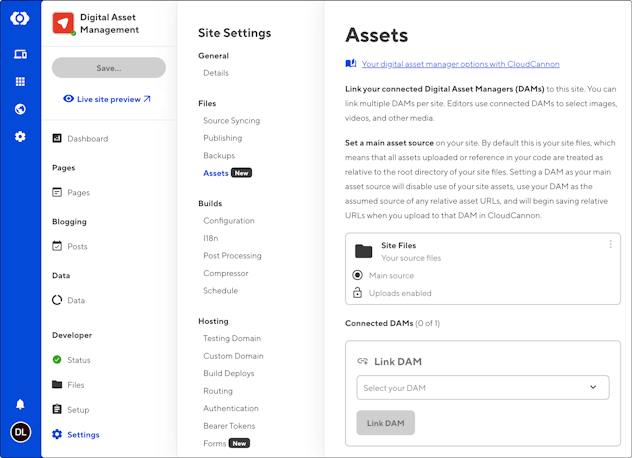Click the documentation book icon
This screenshot has height=458, width=632.
click(351, 64)
